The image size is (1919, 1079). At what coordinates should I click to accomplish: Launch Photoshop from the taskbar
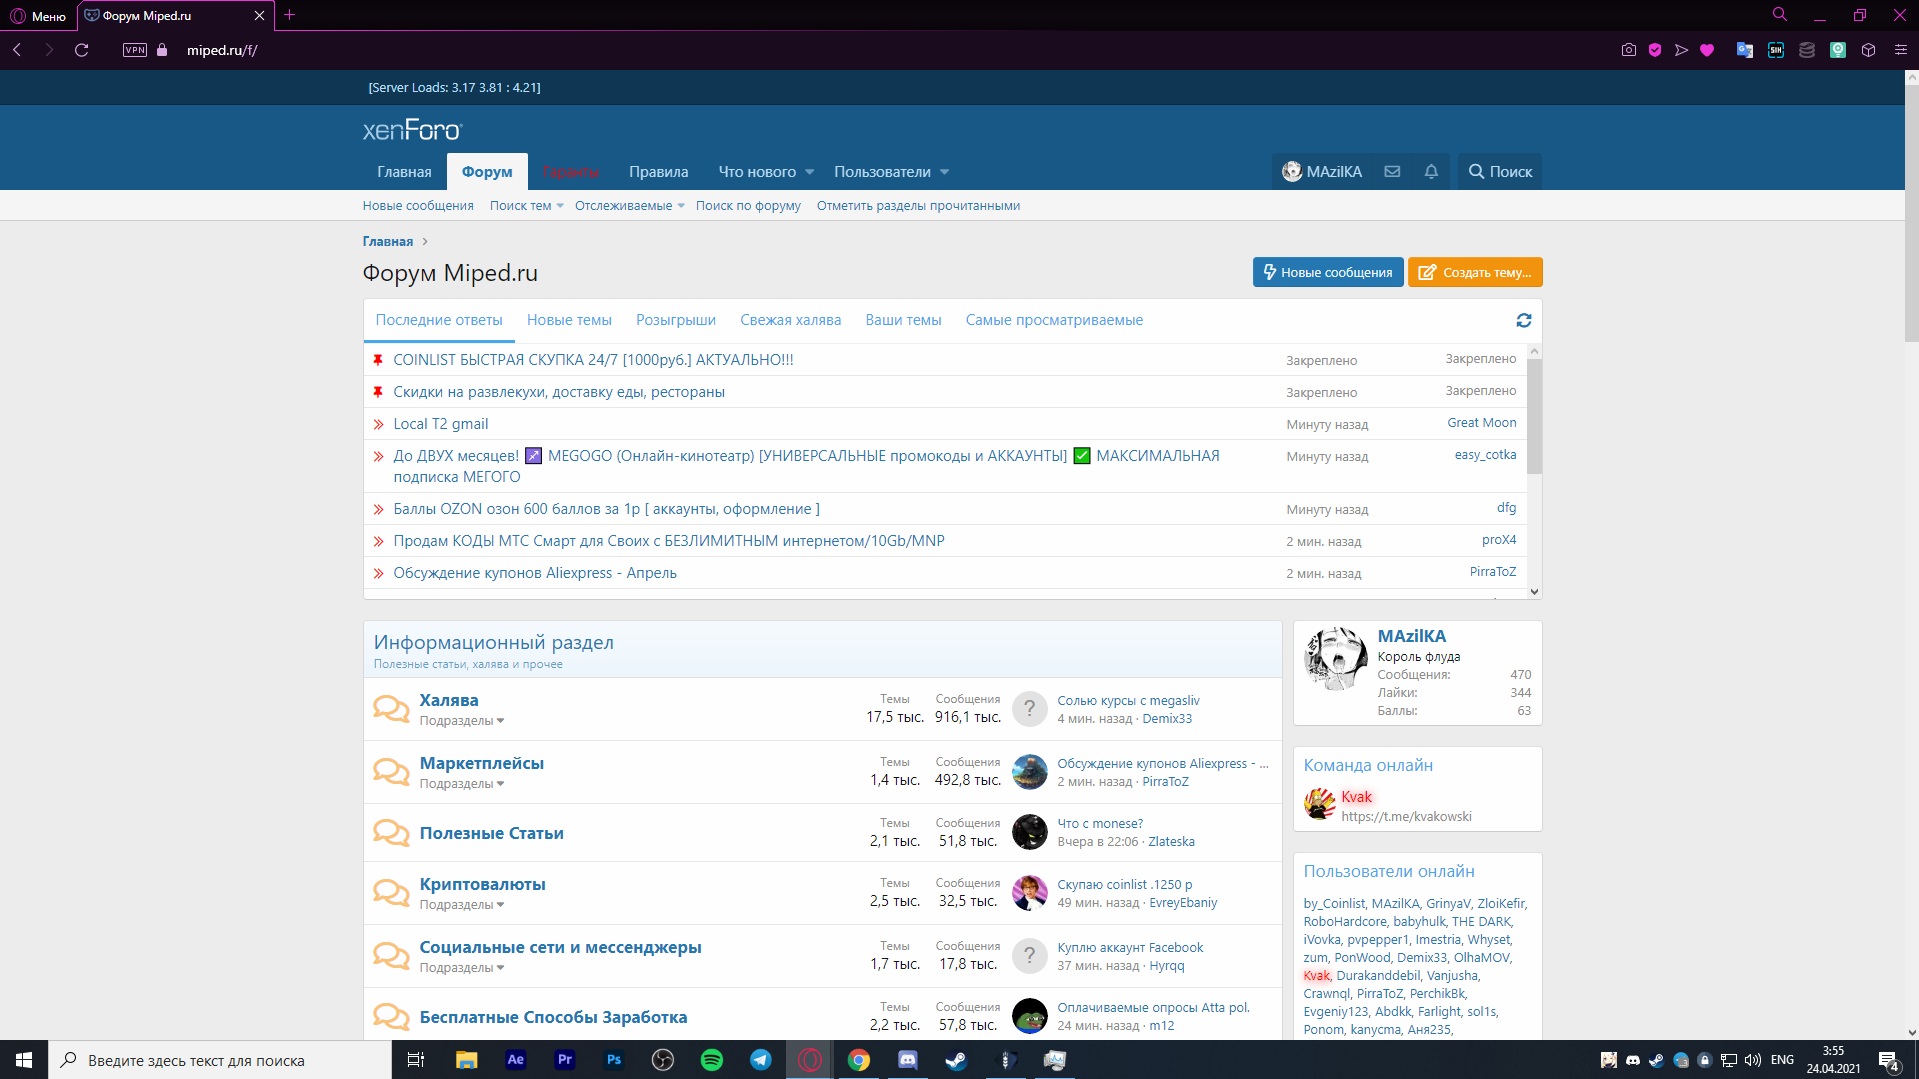[614, 1060]
